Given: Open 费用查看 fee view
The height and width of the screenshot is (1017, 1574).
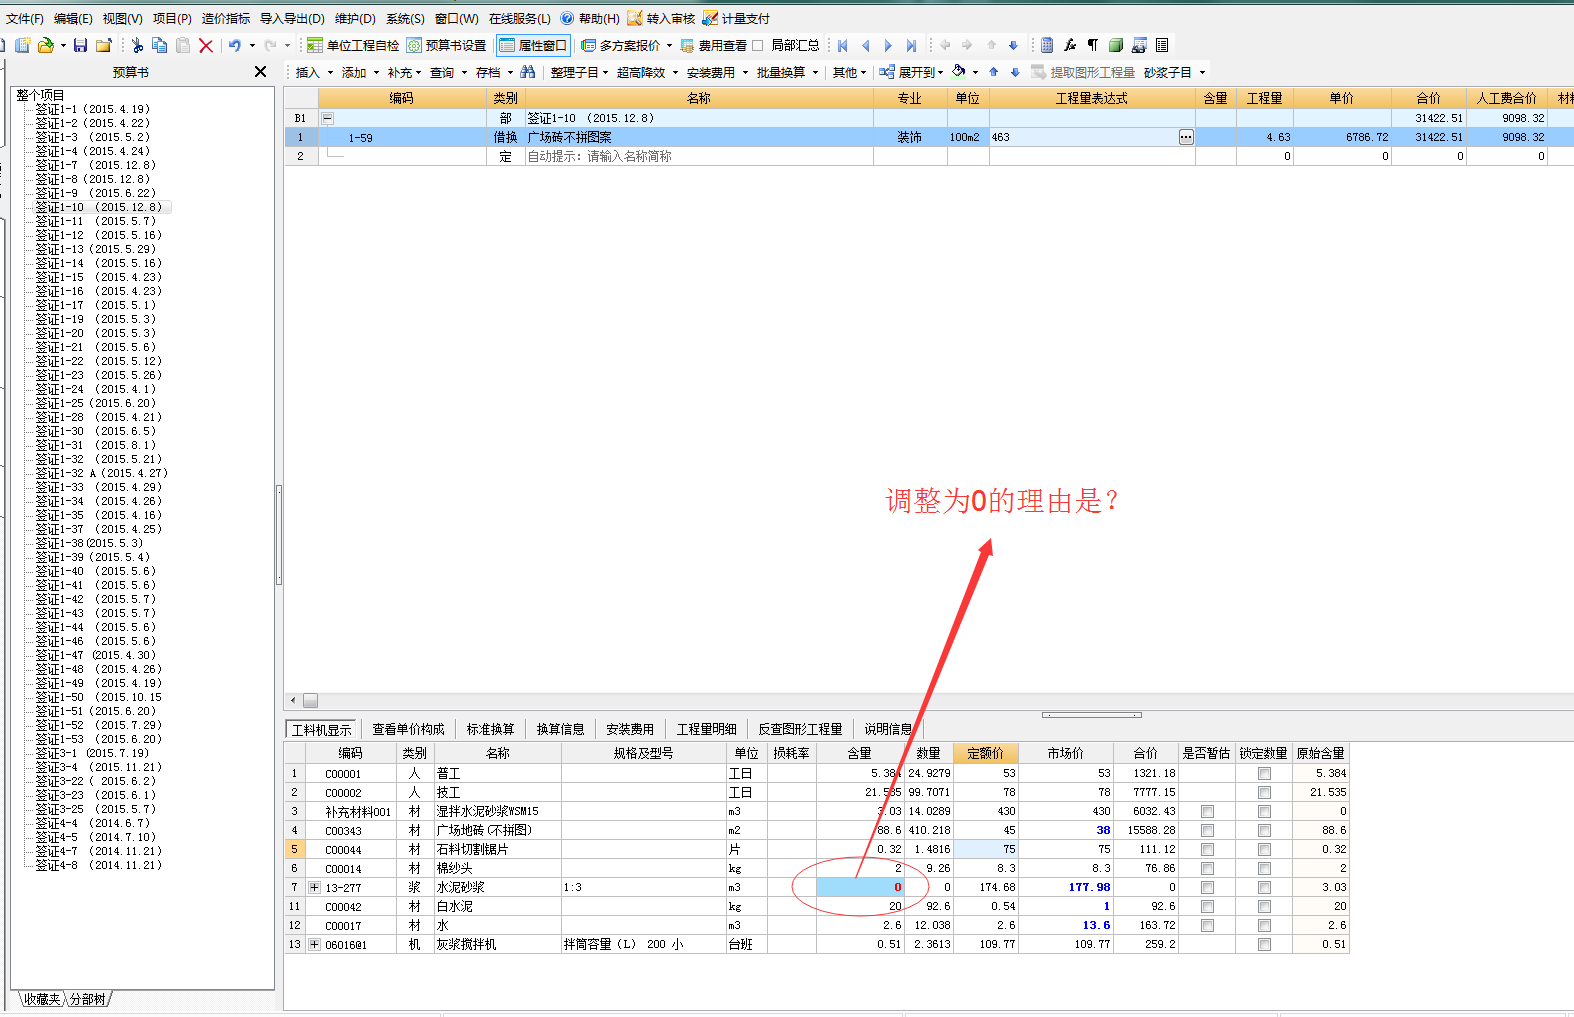Looking at the screenshot, I should (713, 45).
